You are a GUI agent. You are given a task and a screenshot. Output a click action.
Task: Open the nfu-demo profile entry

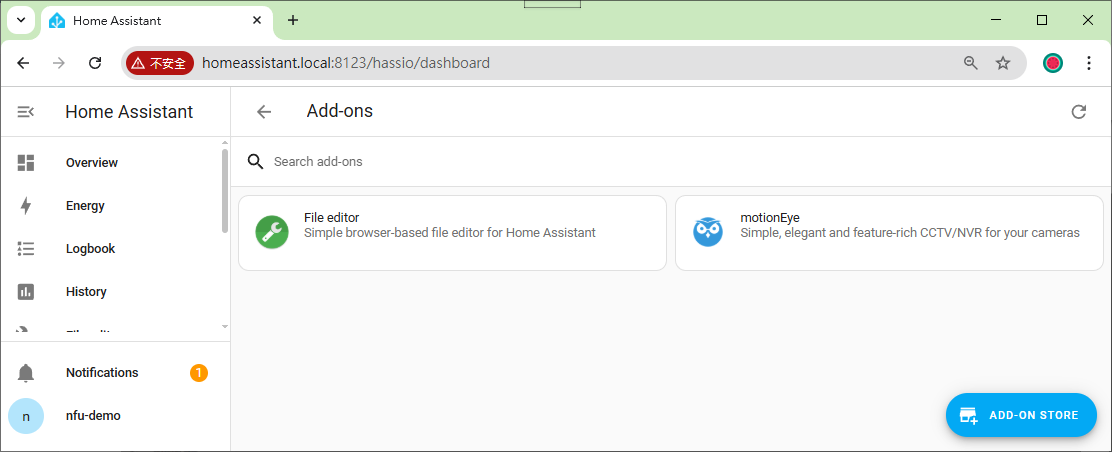(113, 416)
